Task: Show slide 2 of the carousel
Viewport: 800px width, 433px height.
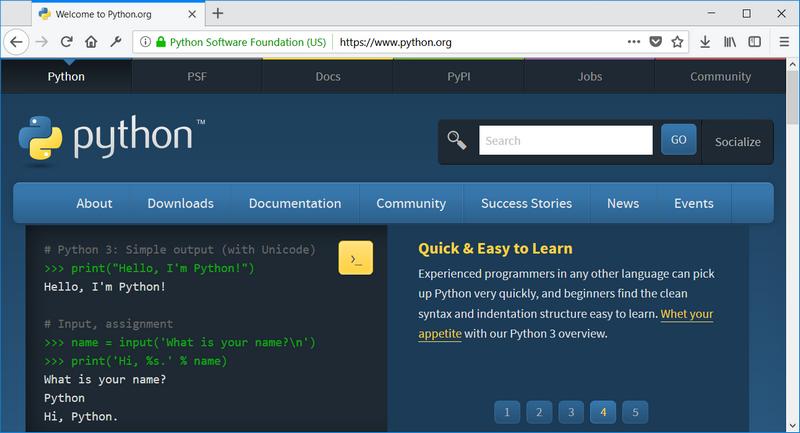Action: 539,412
